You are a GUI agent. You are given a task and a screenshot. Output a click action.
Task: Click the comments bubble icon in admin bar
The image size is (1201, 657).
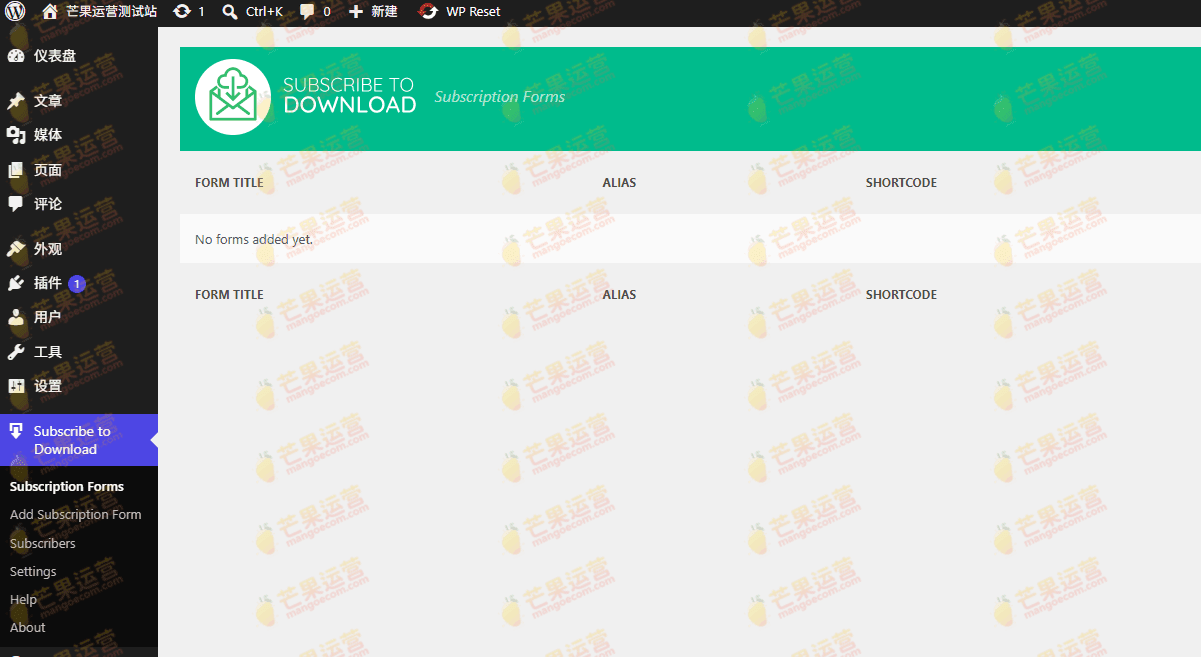307,12
